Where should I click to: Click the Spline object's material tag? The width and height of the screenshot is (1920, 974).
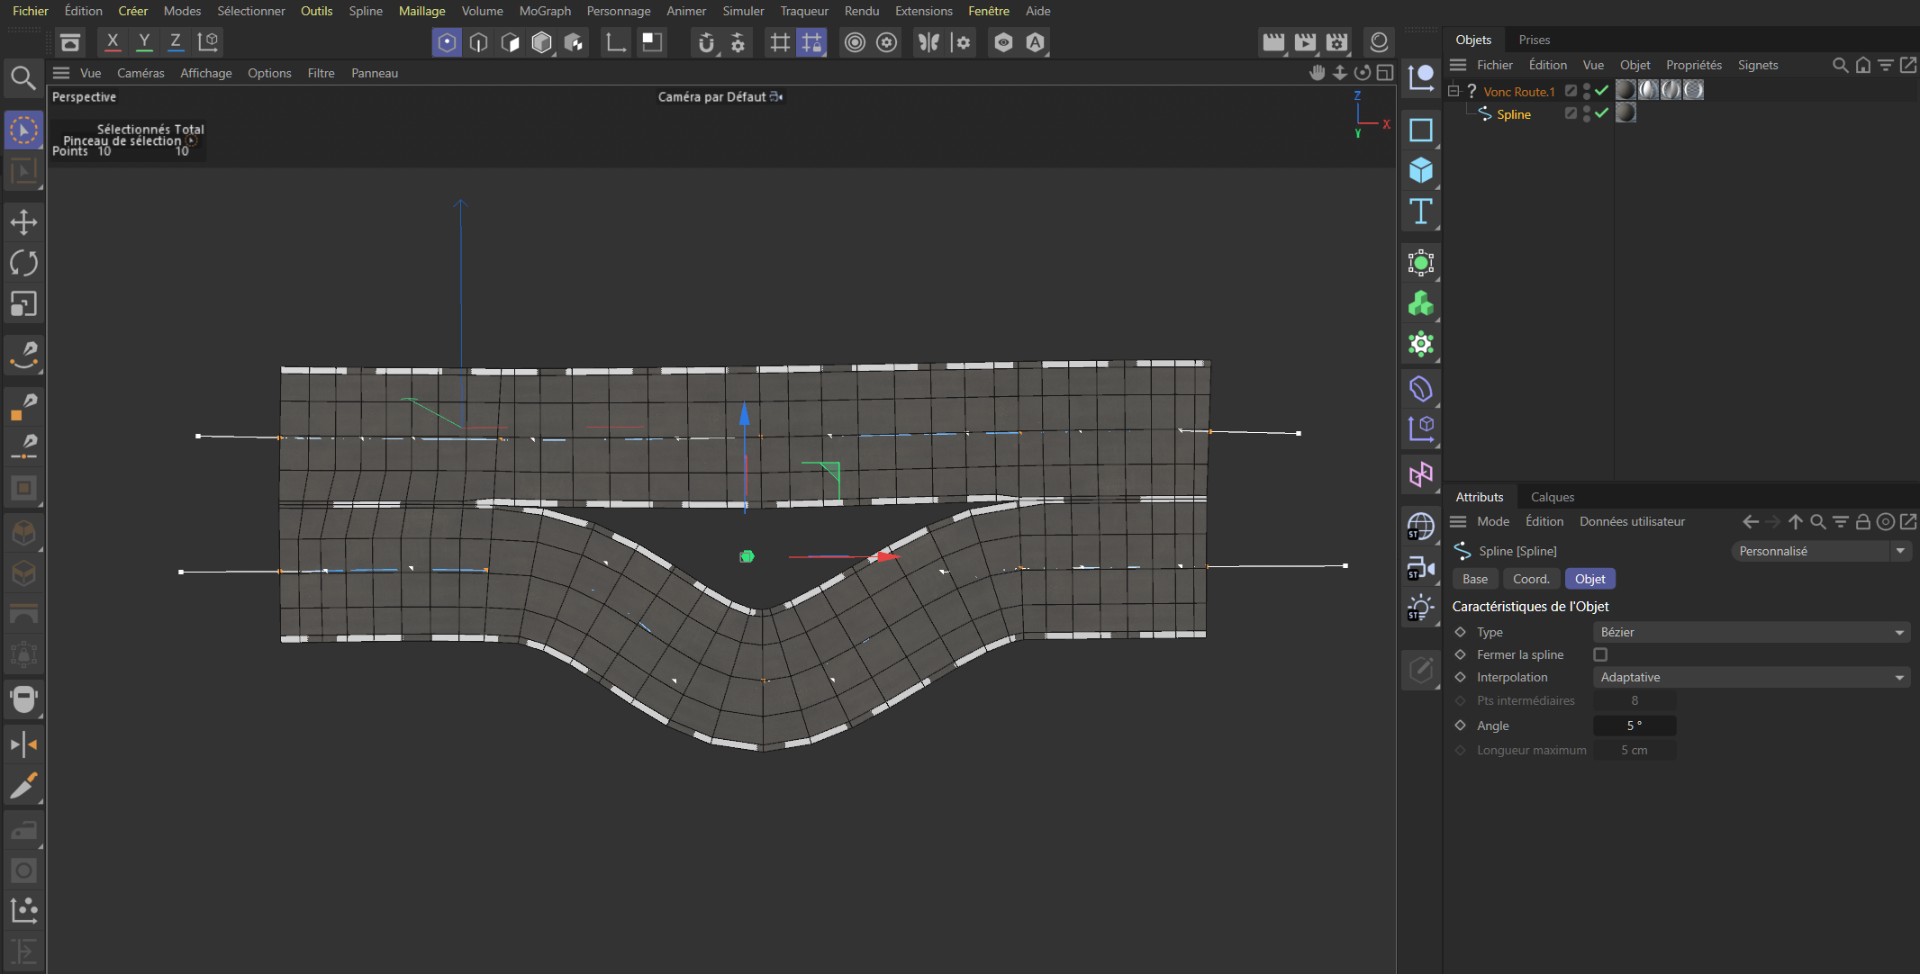coord(1626,114)
